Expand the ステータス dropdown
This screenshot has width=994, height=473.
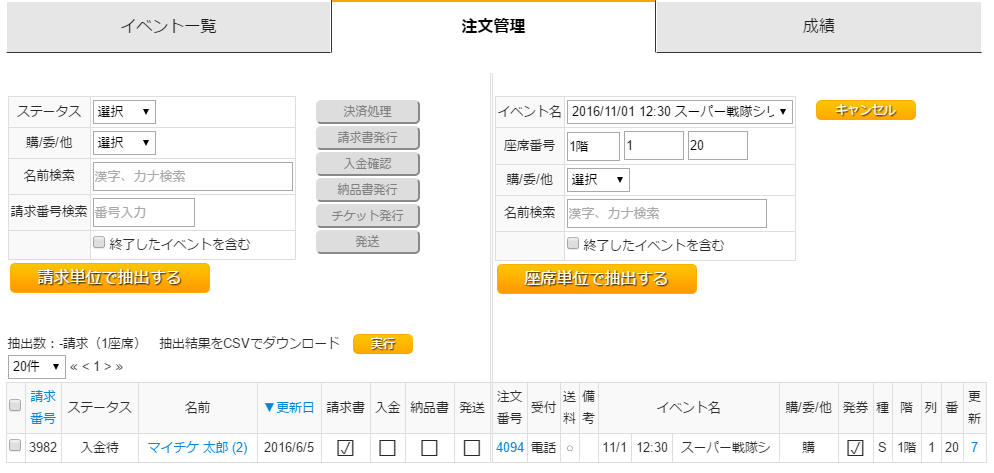[124, 111]
